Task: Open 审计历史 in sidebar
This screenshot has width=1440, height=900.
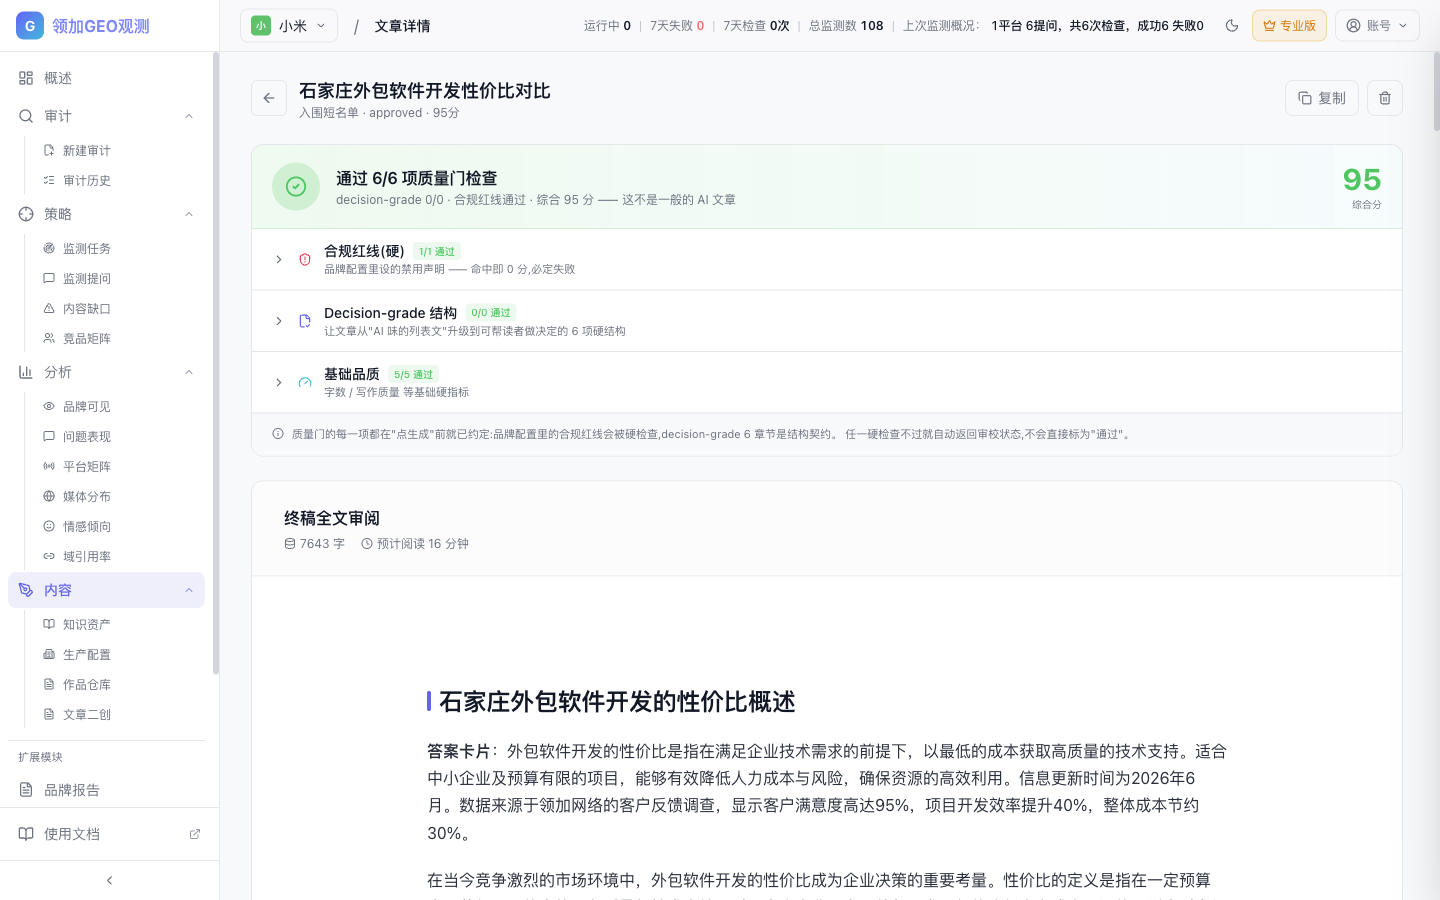Action: (86, 180)
